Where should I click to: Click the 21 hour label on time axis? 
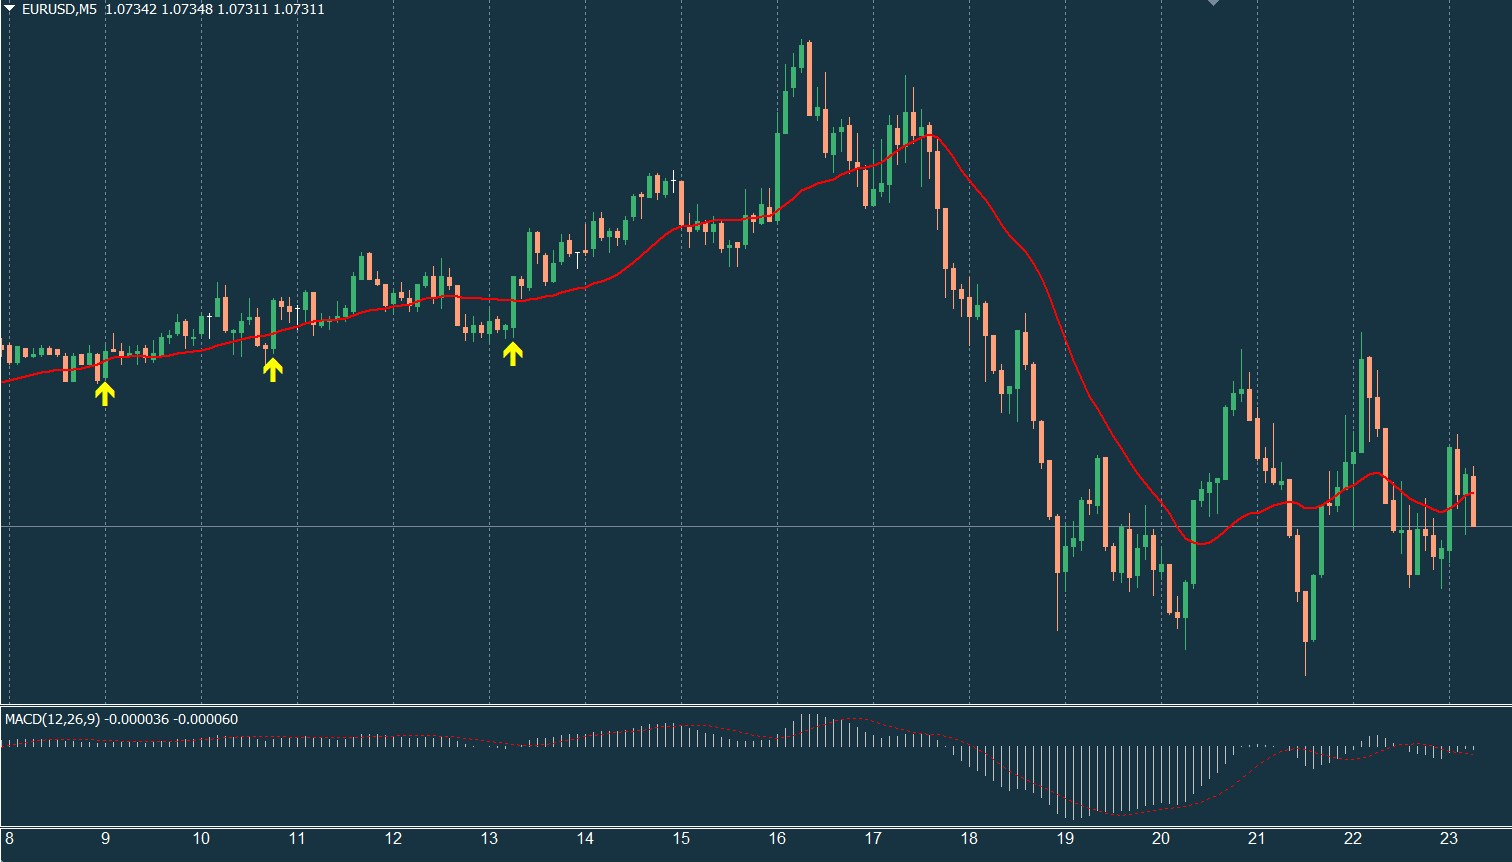(1257, 839)
